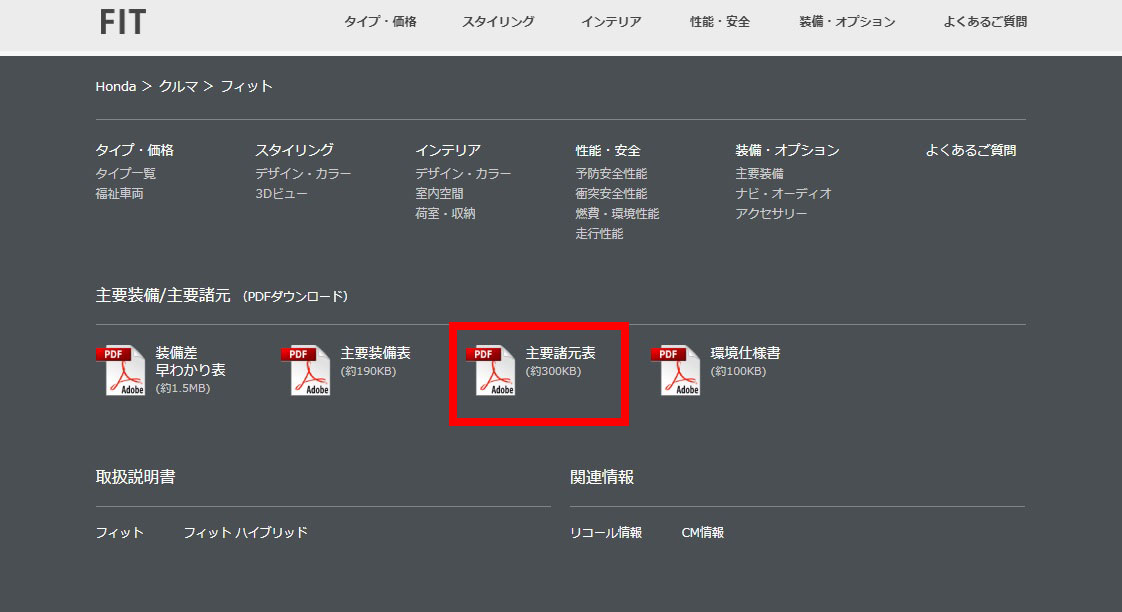Open the フィット owner's manual link

click(119, 533)
